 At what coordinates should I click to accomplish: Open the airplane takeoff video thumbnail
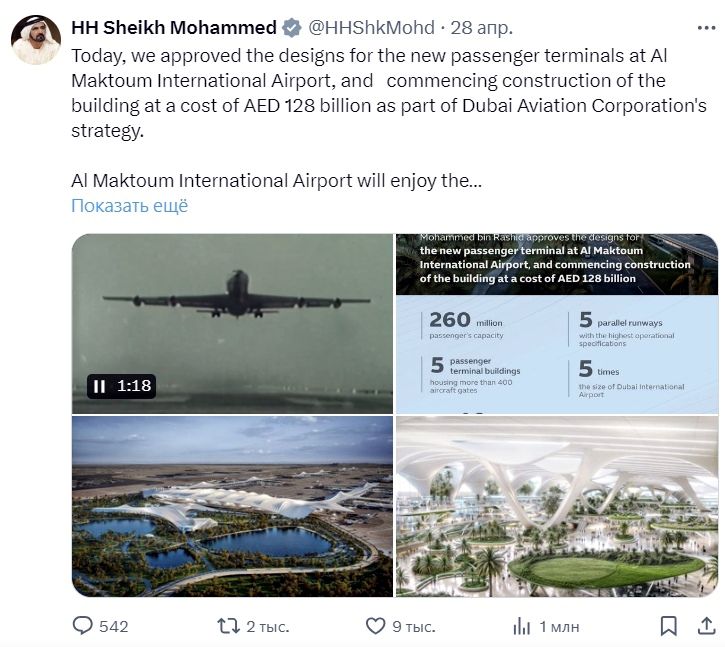pyautogui.click(x=232, y=310)
